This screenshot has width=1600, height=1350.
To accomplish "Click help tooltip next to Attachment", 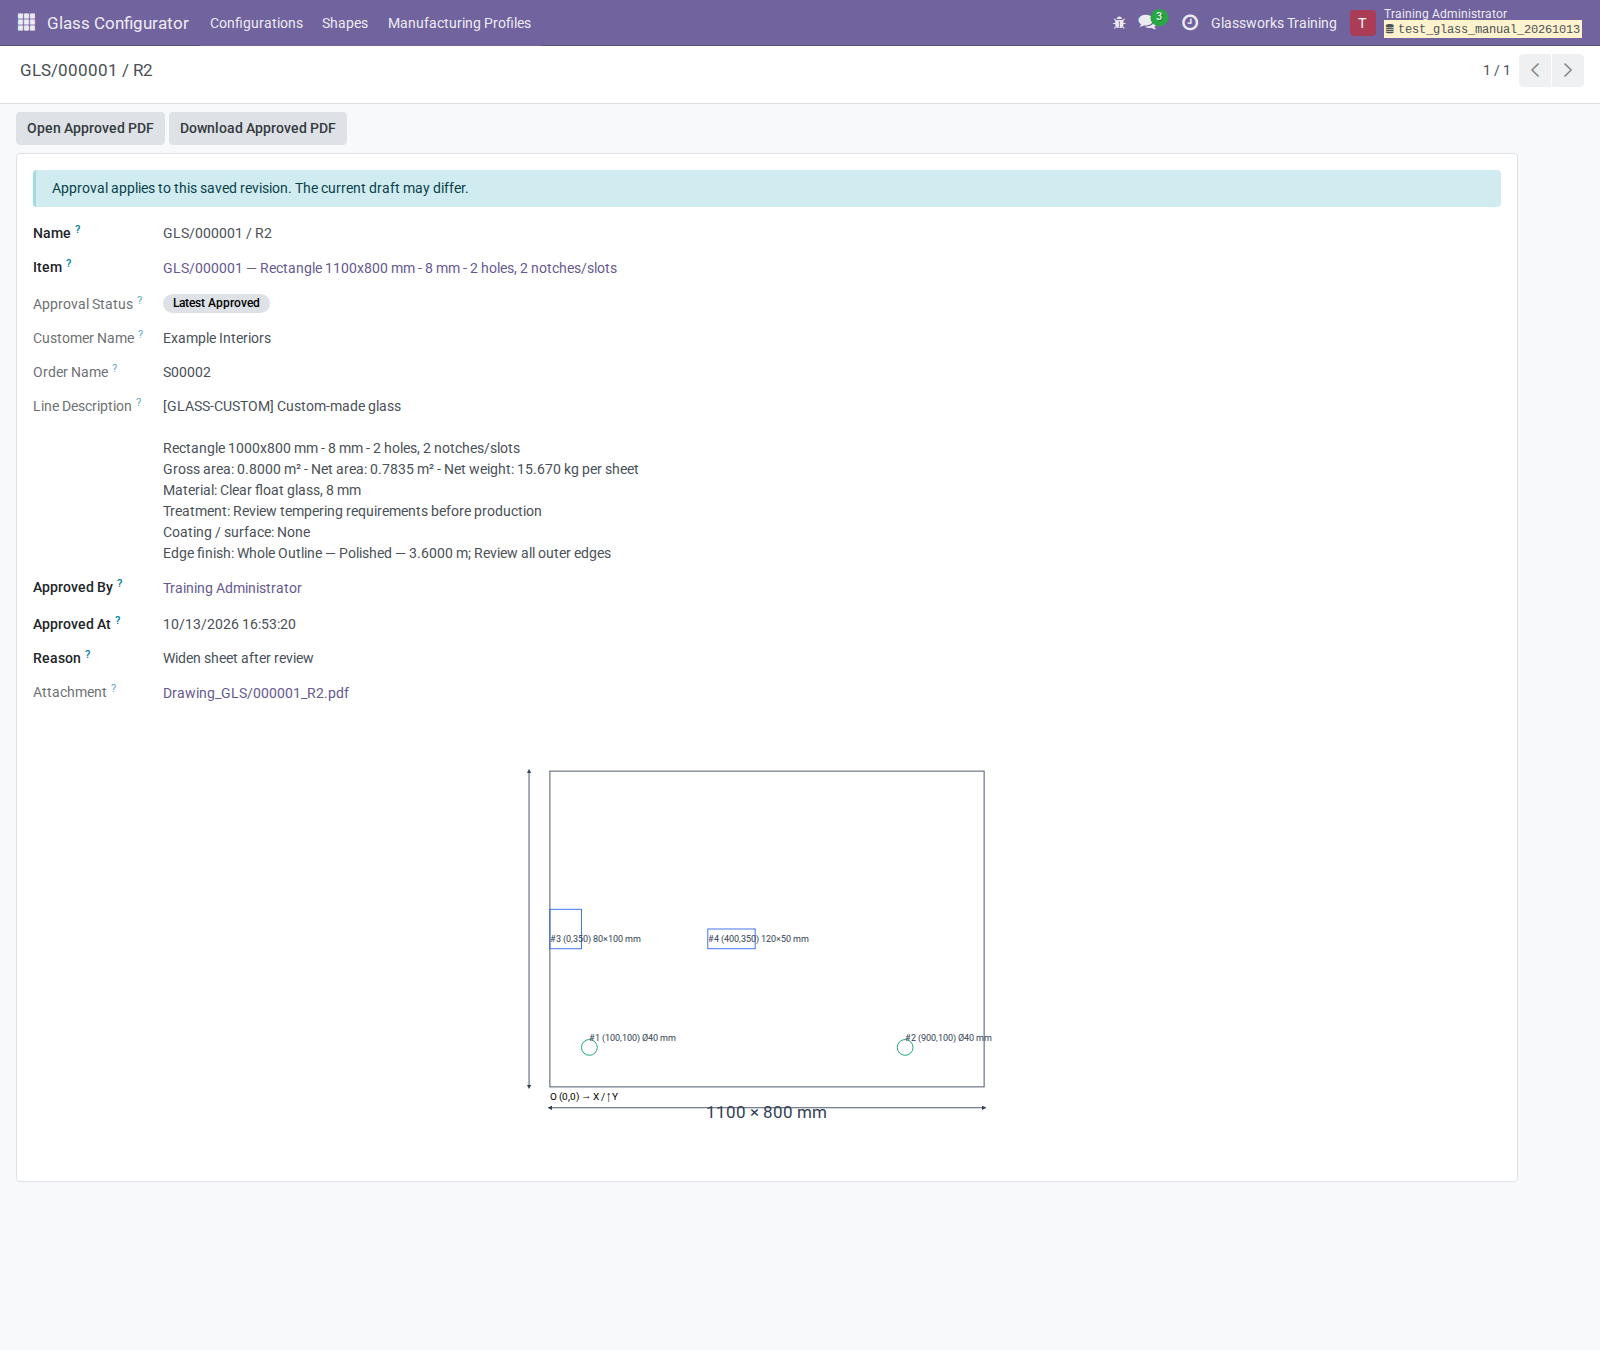I will (x=114, y=688).
